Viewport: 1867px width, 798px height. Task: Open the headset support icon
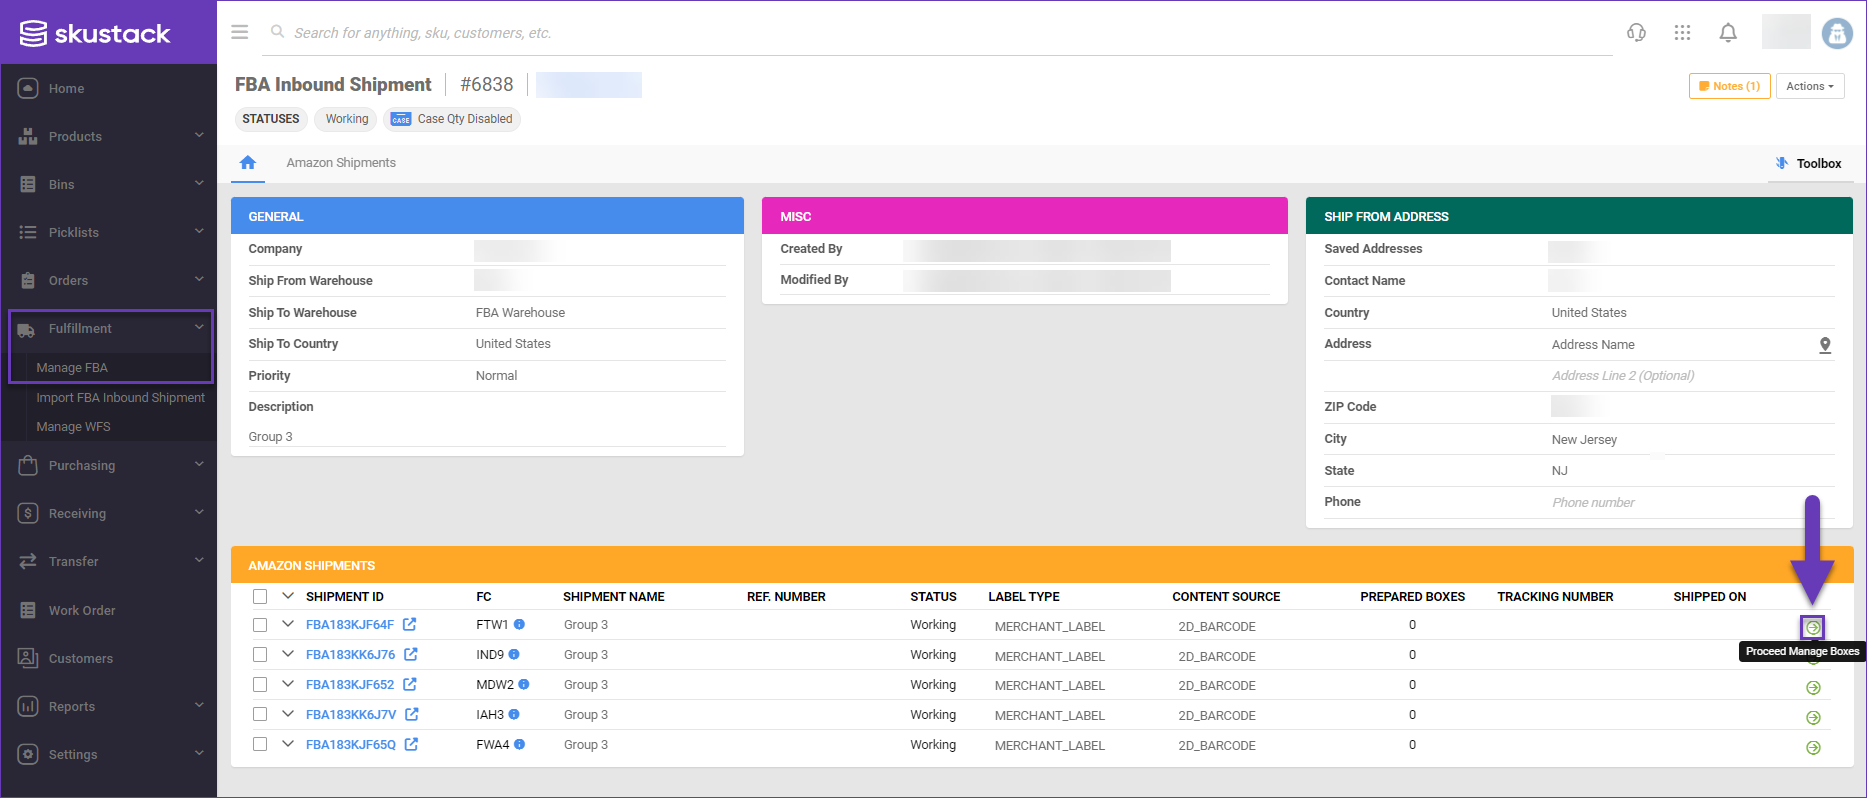tap(1636, 32)
